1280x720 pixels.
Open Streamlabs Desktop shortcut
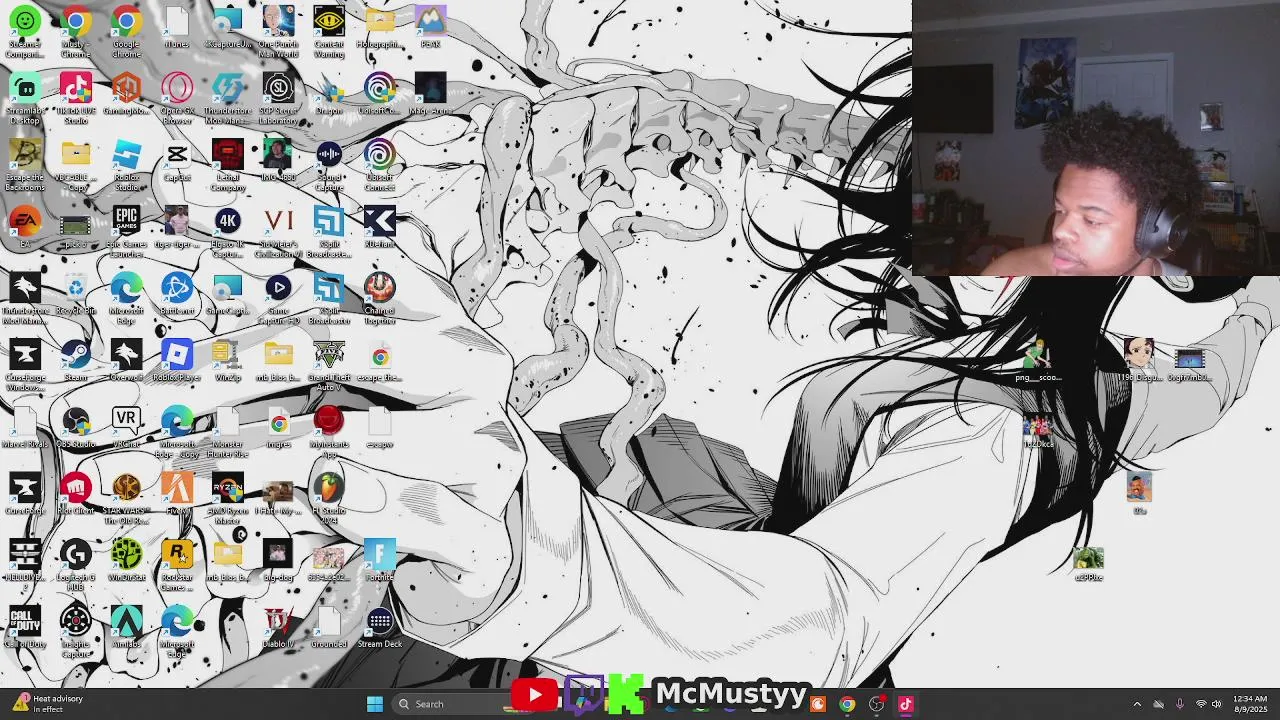point(25,99)
